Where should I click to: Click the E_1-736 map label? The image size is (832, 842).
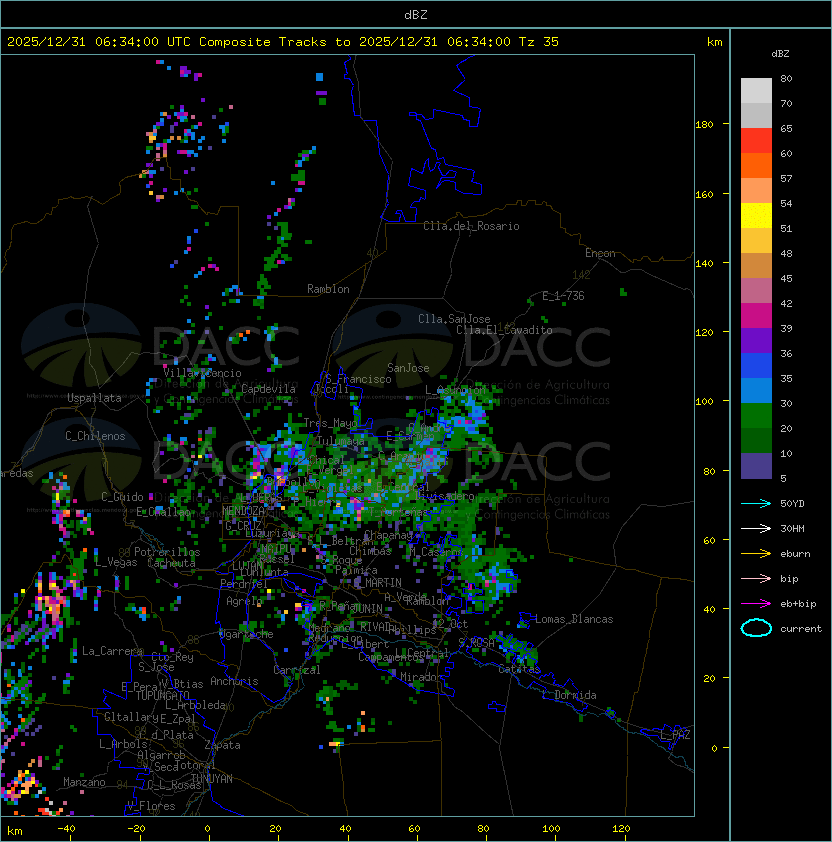[563, 296]
